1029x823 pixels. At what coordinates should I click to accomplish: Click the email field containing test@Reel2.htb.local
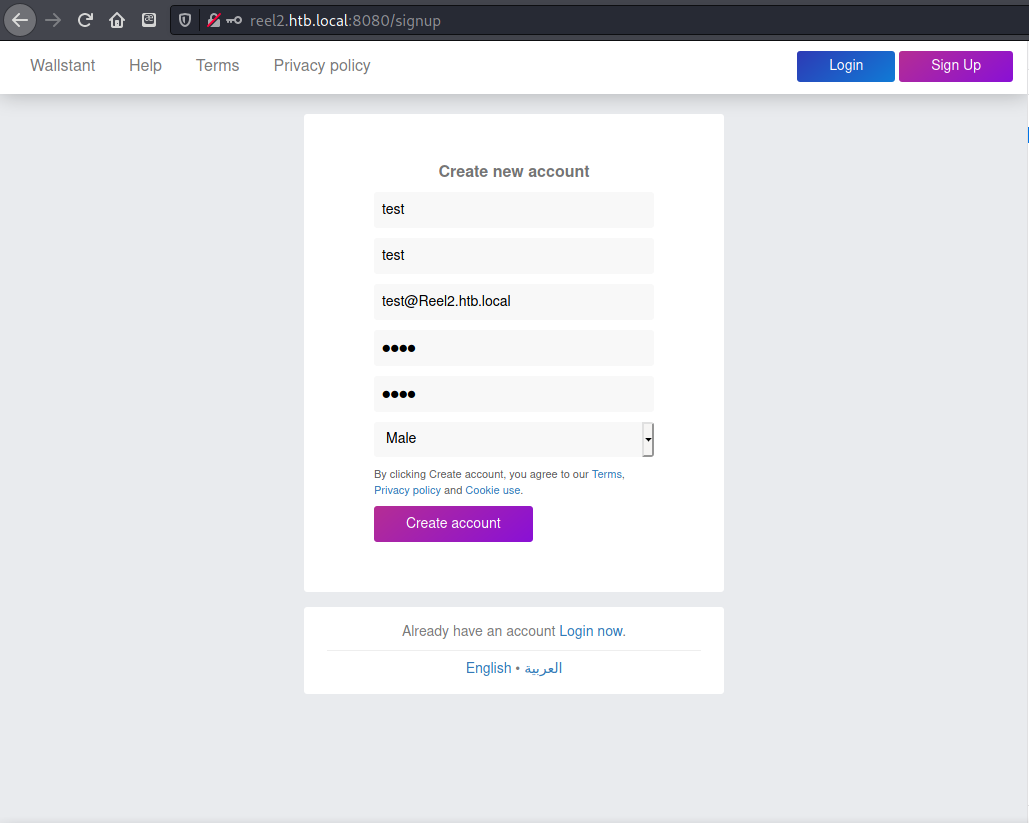513,302
